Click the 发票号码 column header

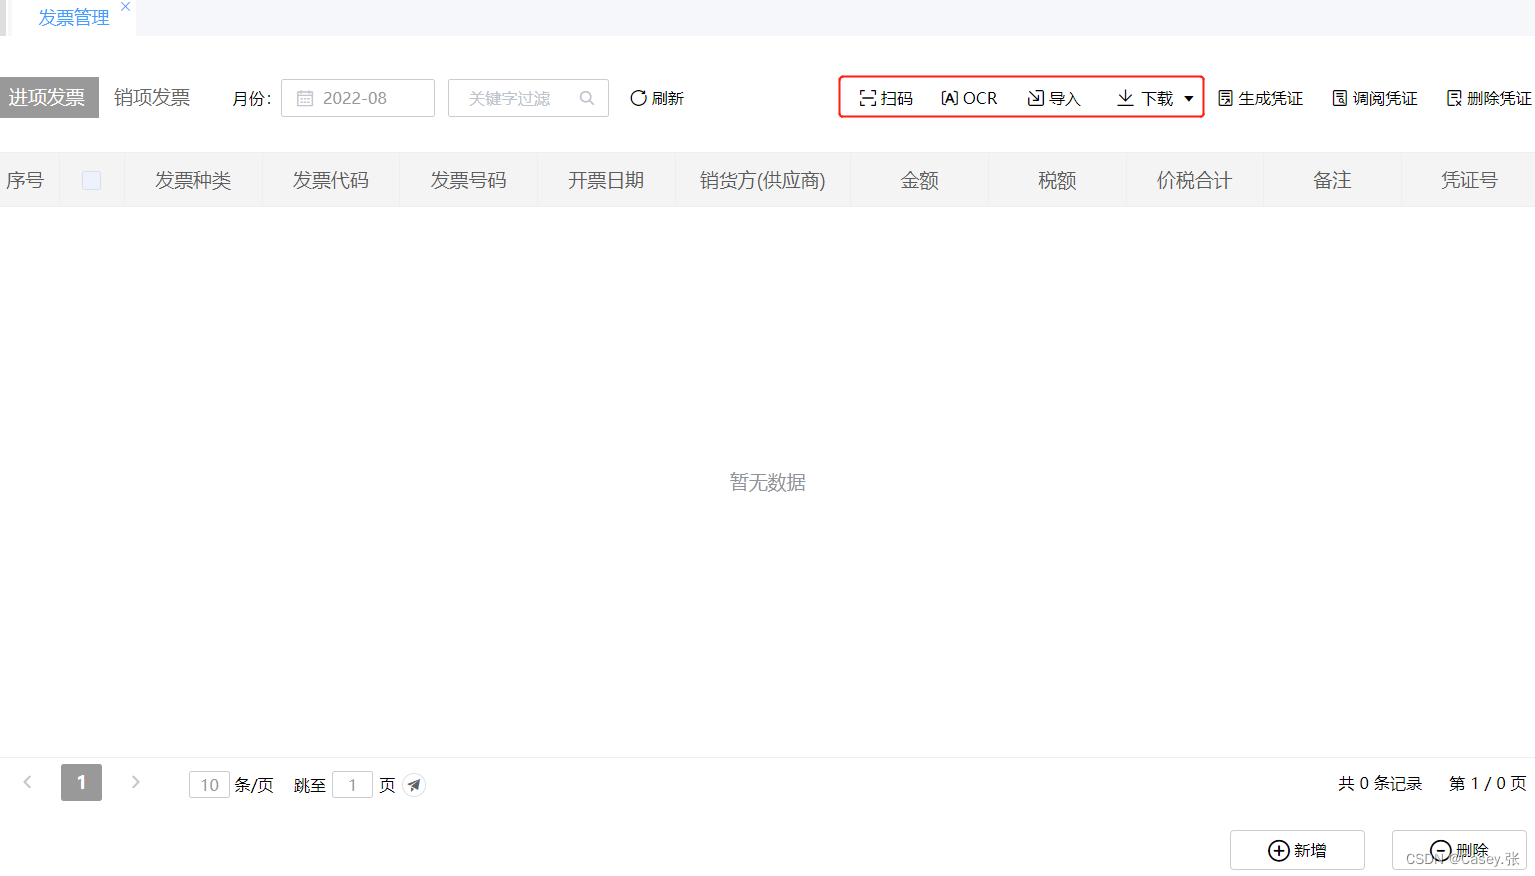tap(469, 180)
